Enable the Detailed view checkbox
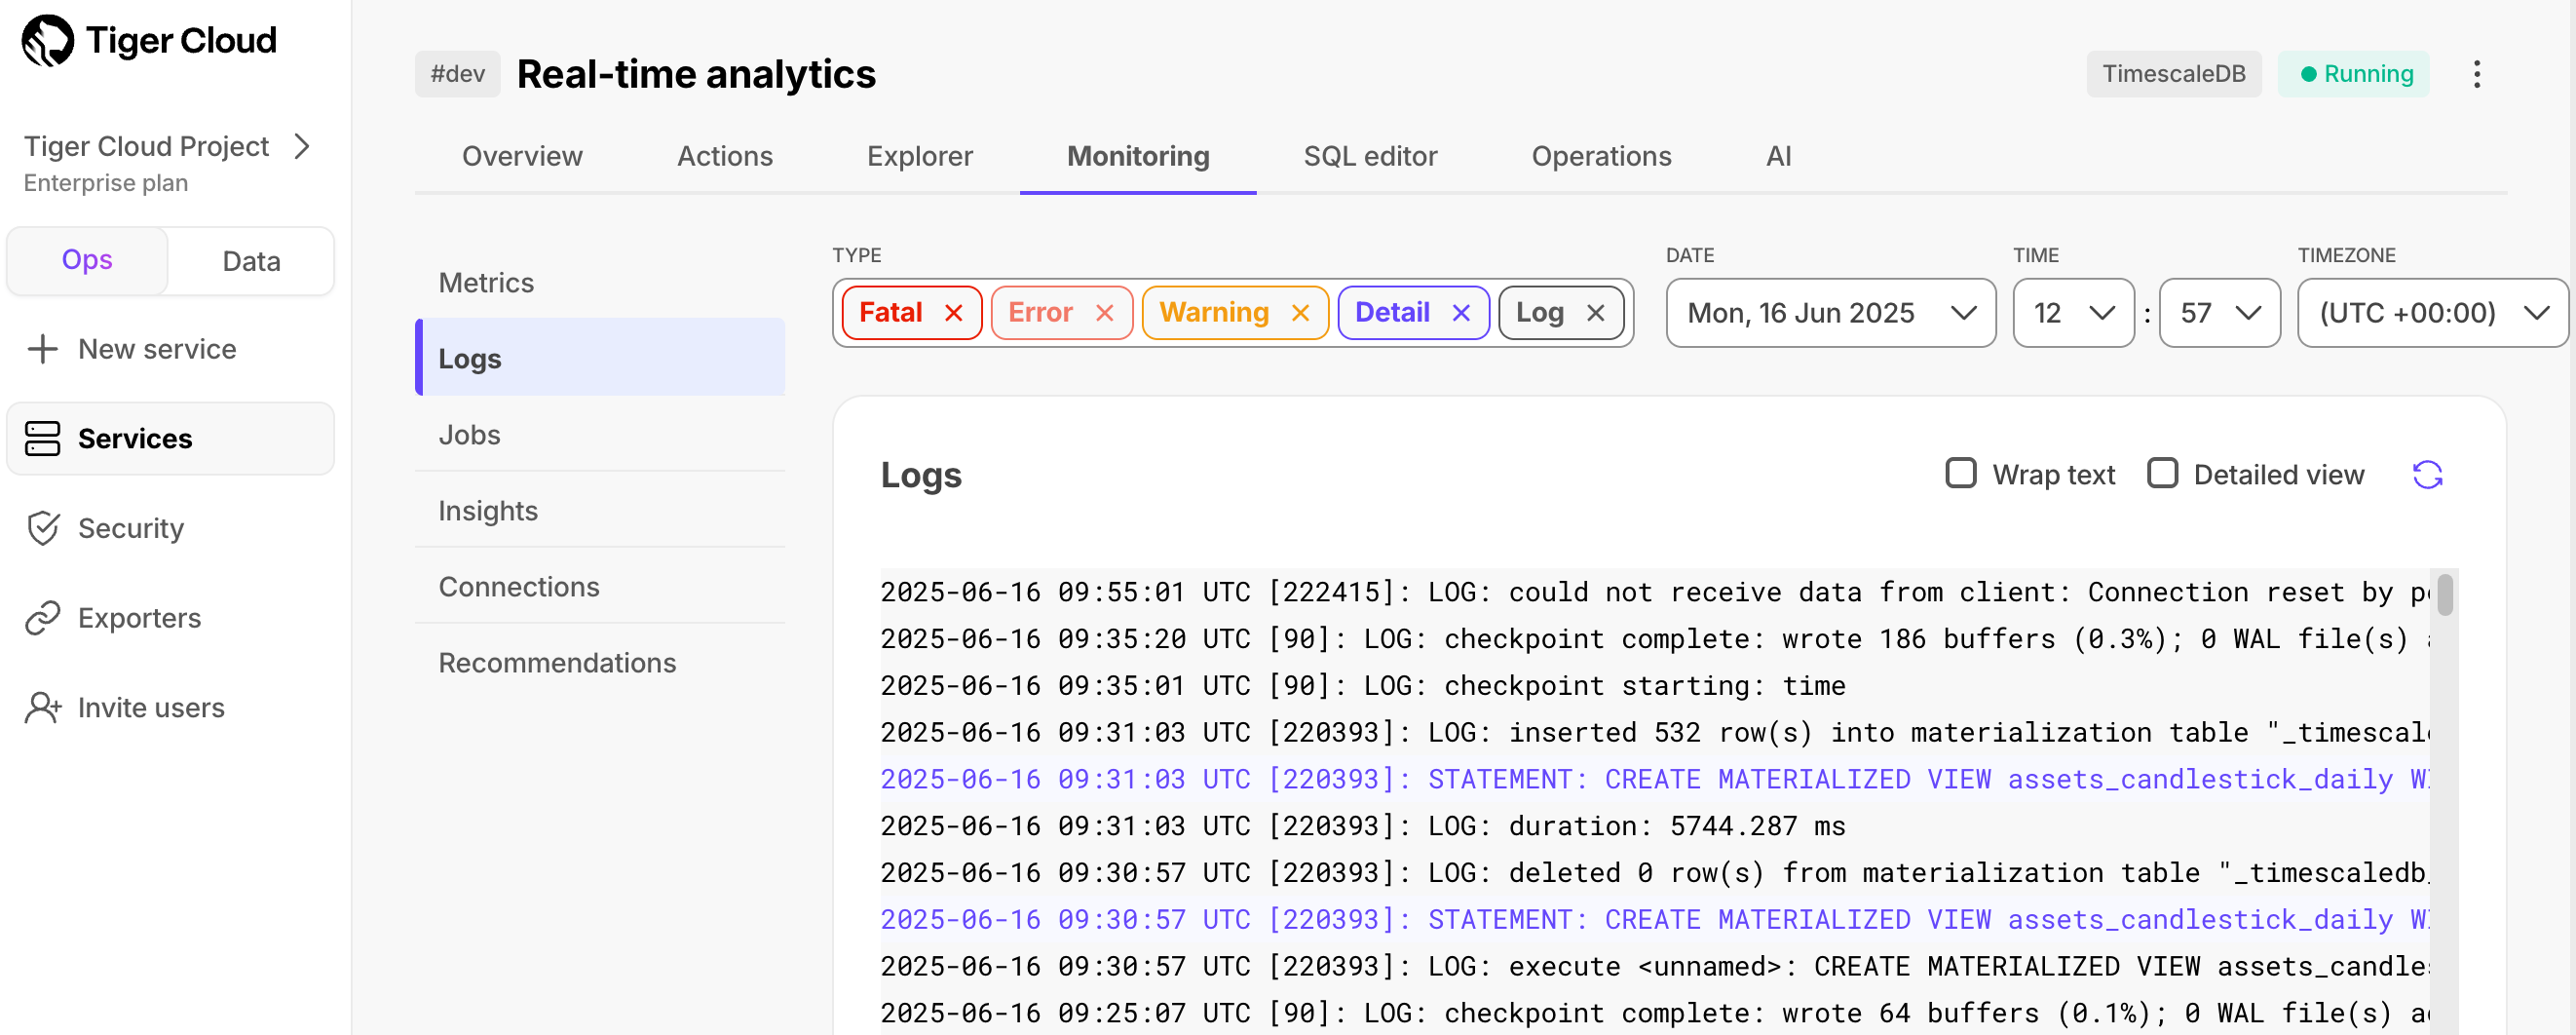Viewport: 2576px width, 1035px height. point(2162,473)
